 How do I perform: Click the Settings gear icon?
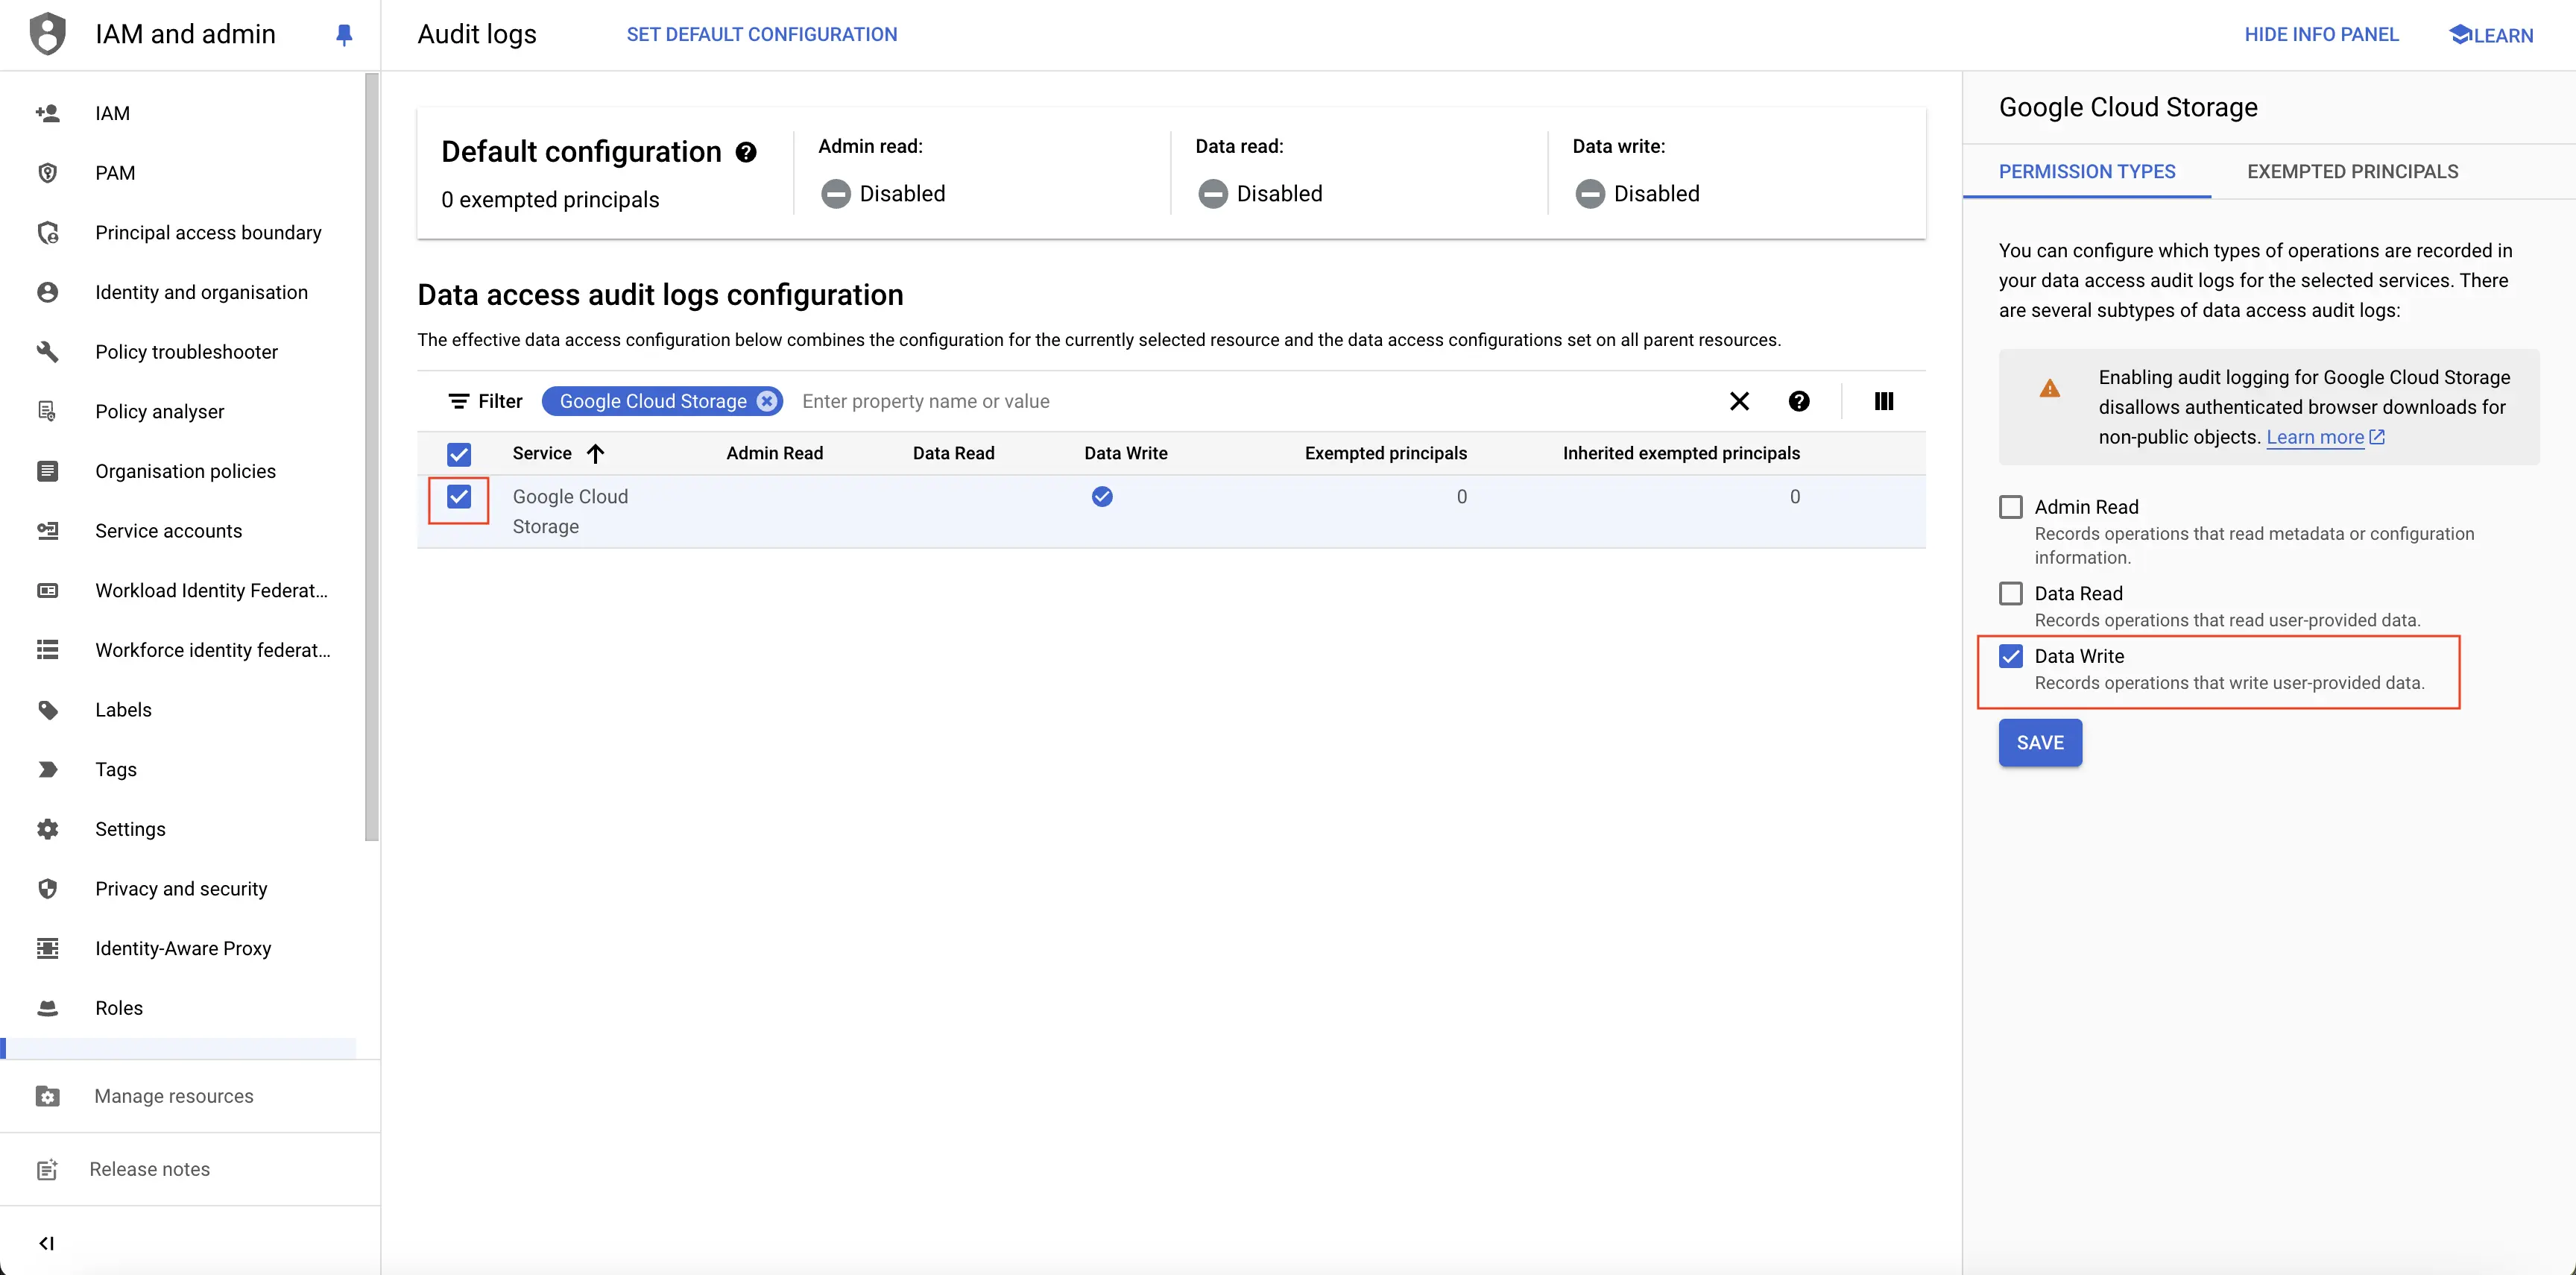click(47, 829)
